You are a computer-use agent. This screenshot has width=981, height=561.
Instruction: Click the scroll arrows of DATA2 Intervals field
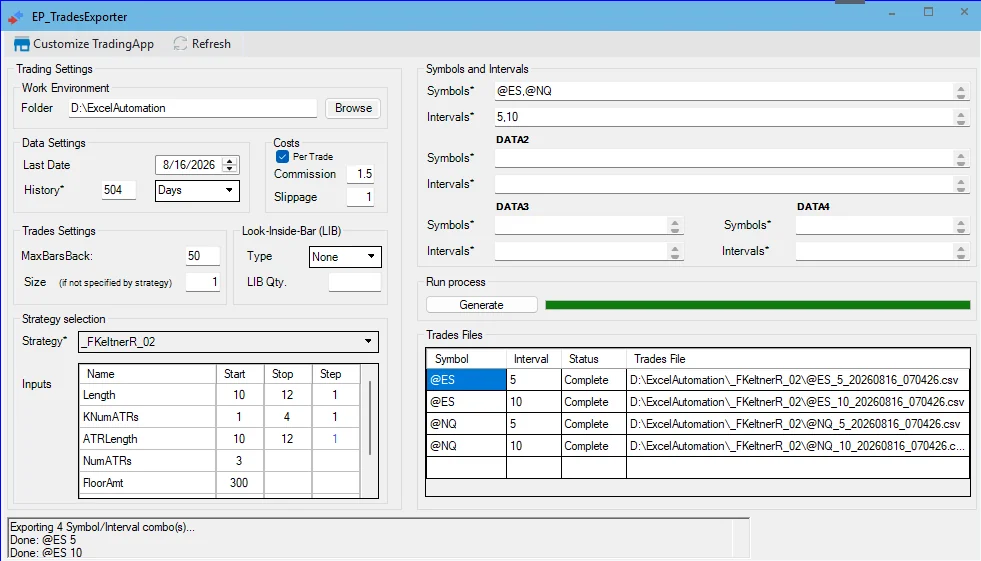(x=961, y=184)
